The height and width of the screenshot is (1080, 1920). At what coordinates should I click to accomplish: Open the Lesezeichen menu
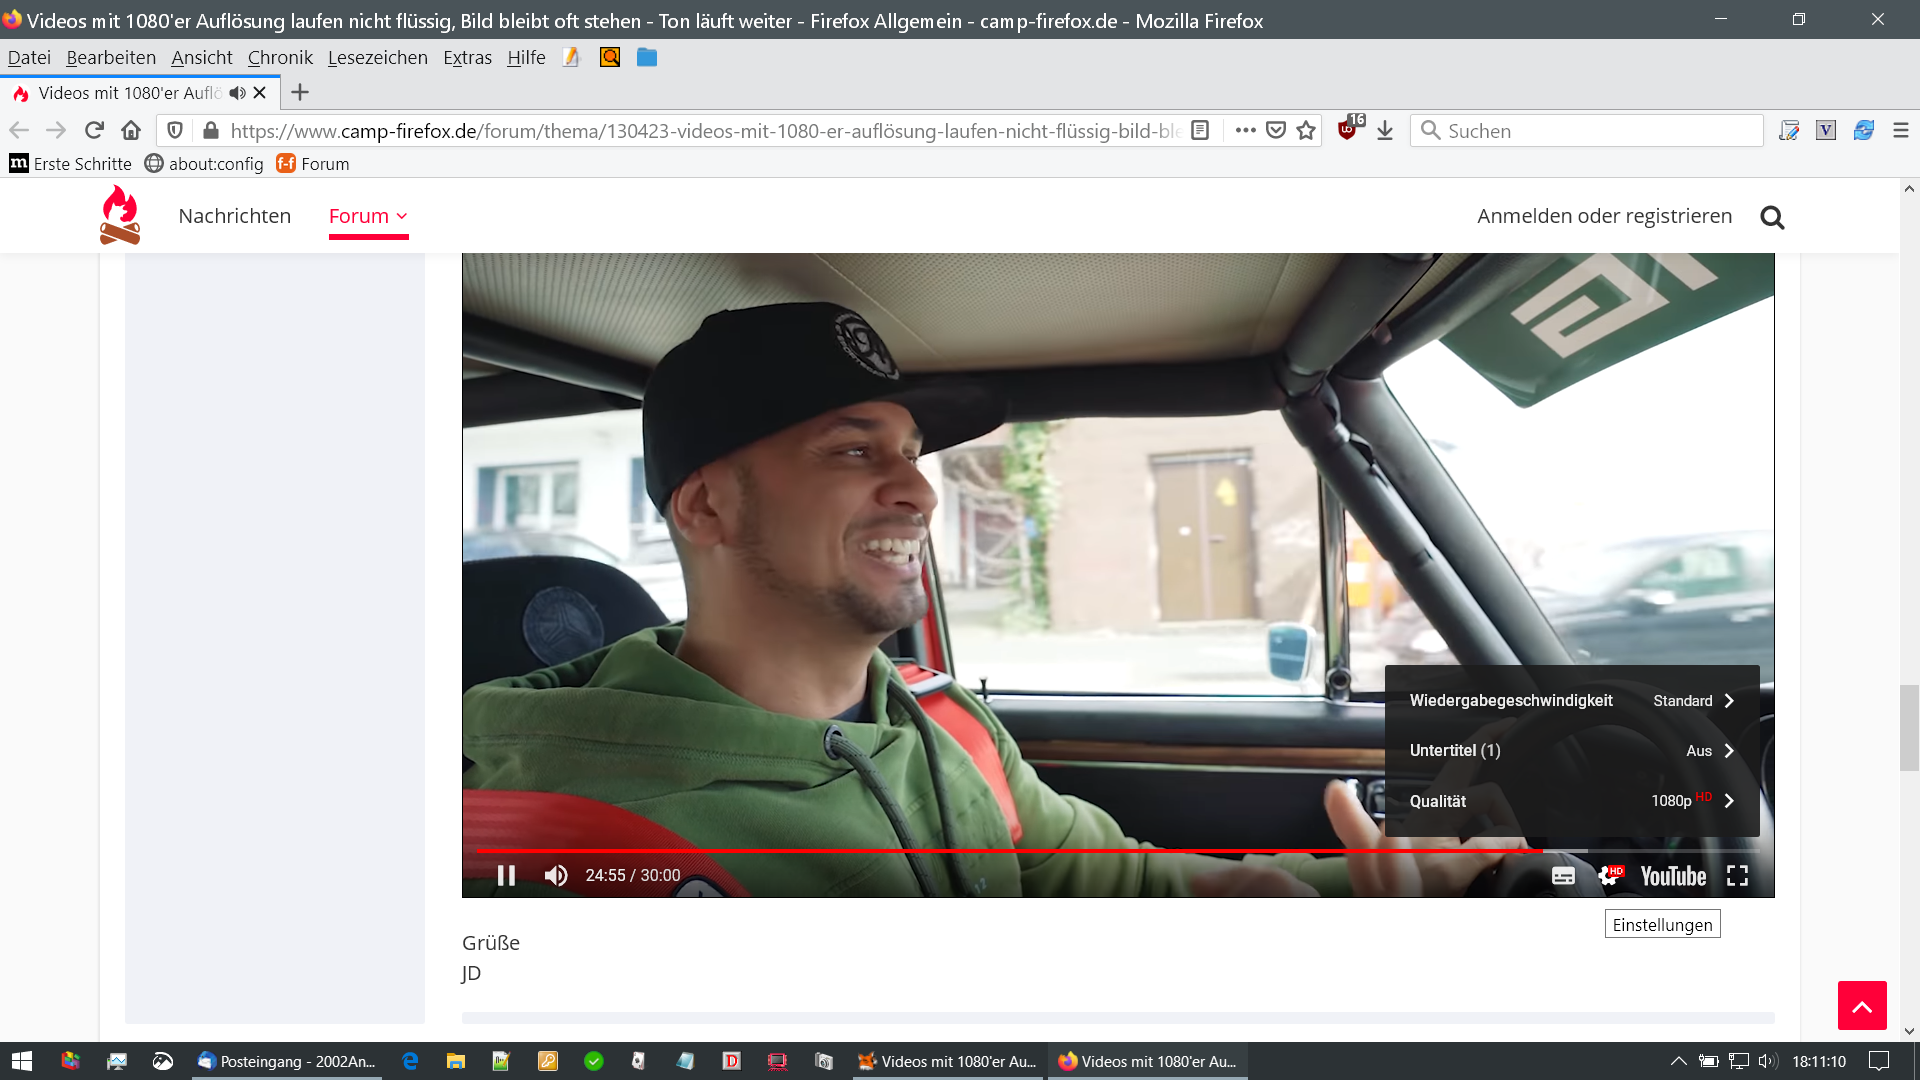coord(377,58)
